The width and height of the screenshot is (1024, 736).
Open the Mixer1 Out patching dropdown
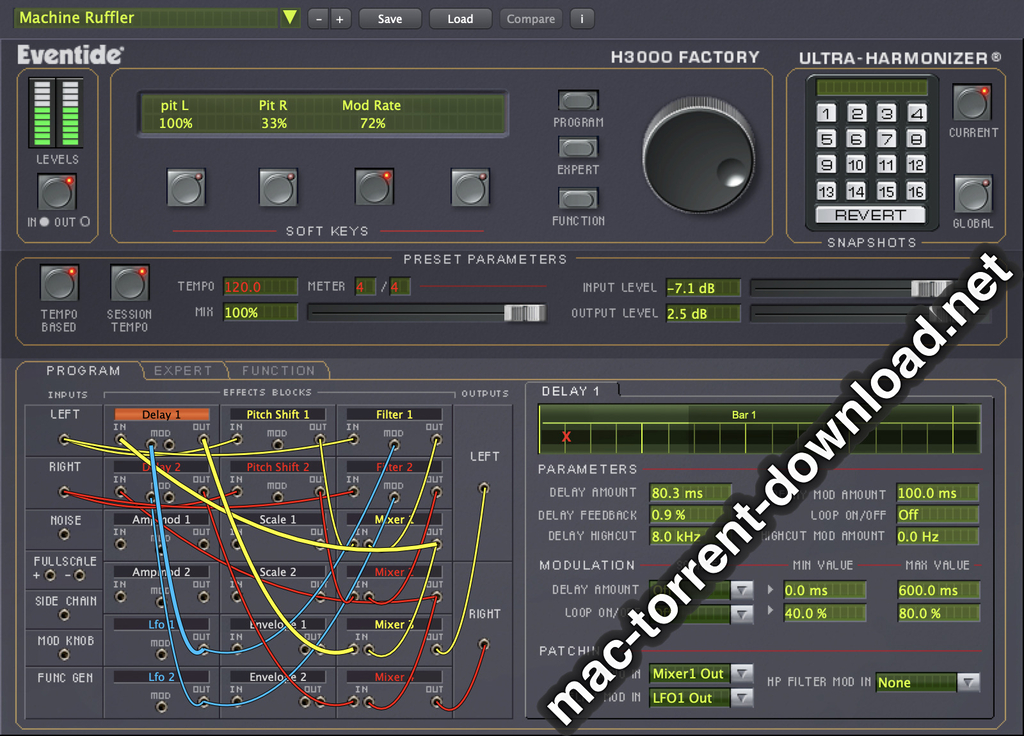(741, 674)
